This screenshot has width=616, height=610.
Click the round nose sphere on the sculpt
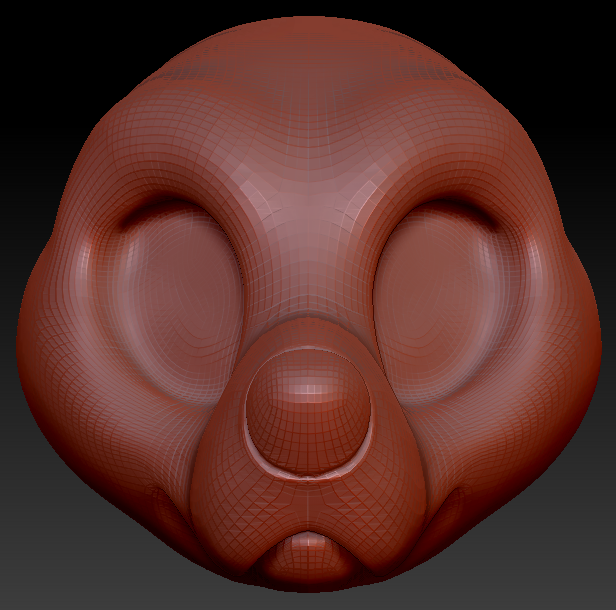(308, 412)
